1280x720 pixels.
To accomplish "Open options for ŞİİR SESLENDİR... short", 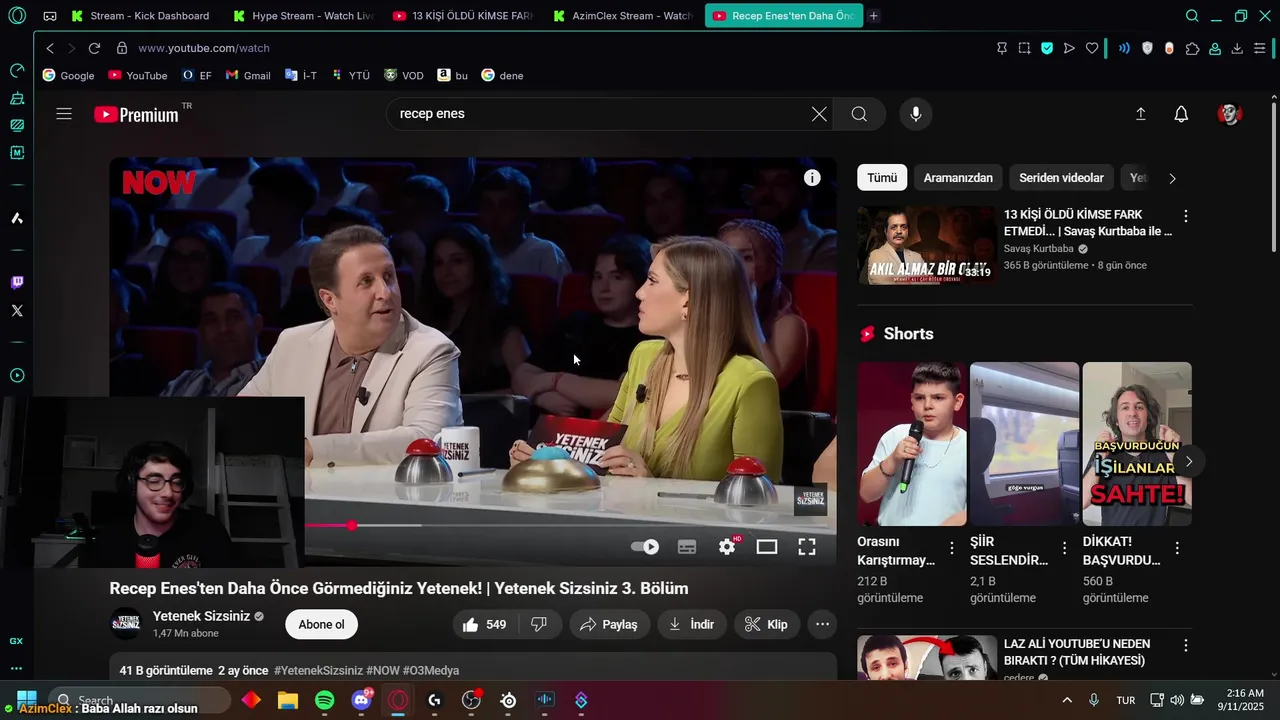I will 1065,548.
